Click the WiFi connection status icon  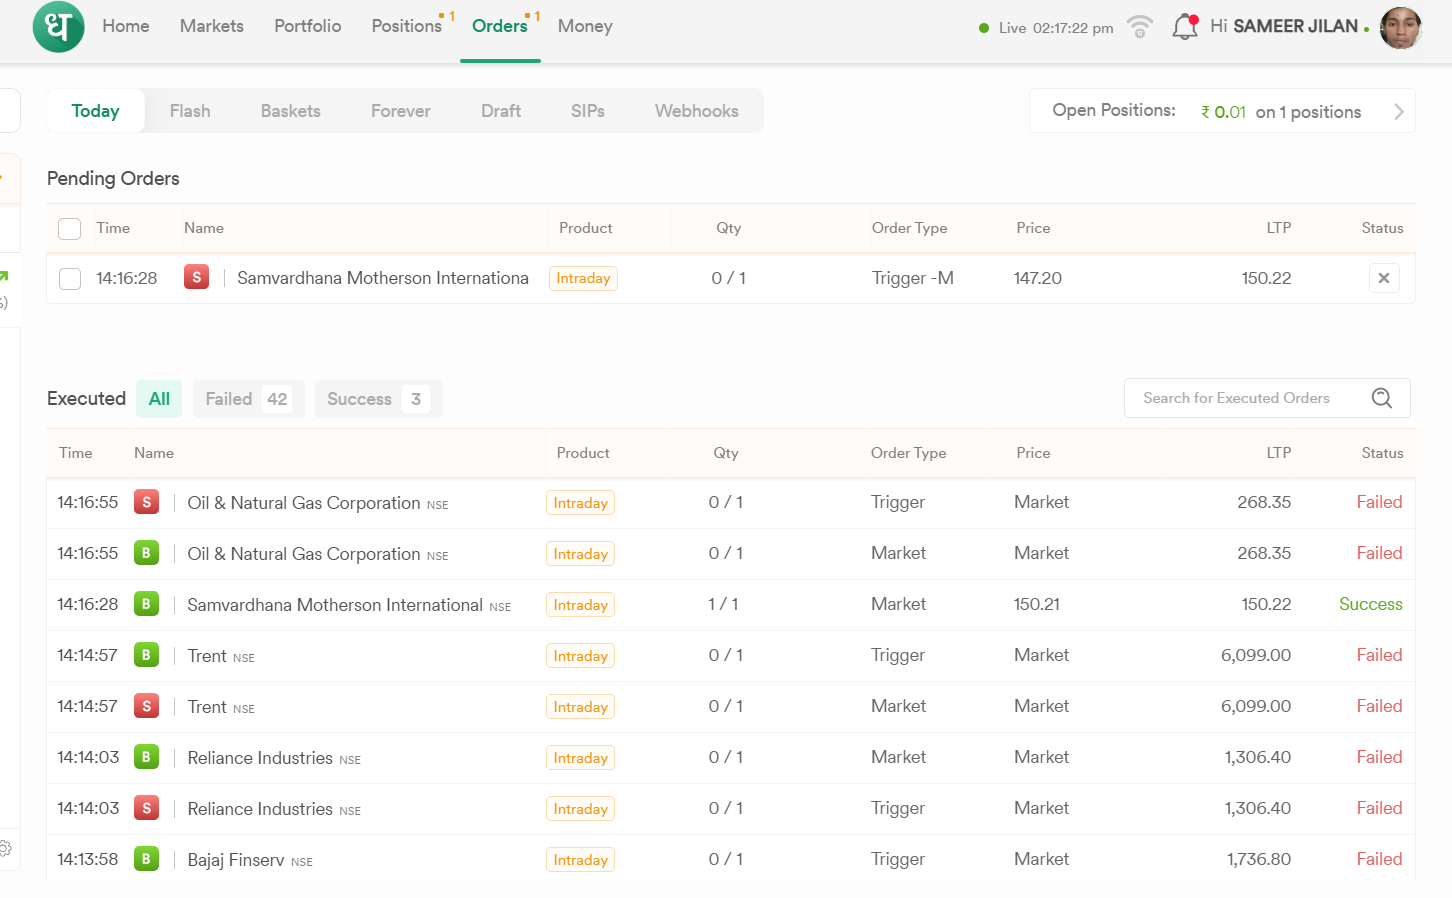coord(1140,27)
